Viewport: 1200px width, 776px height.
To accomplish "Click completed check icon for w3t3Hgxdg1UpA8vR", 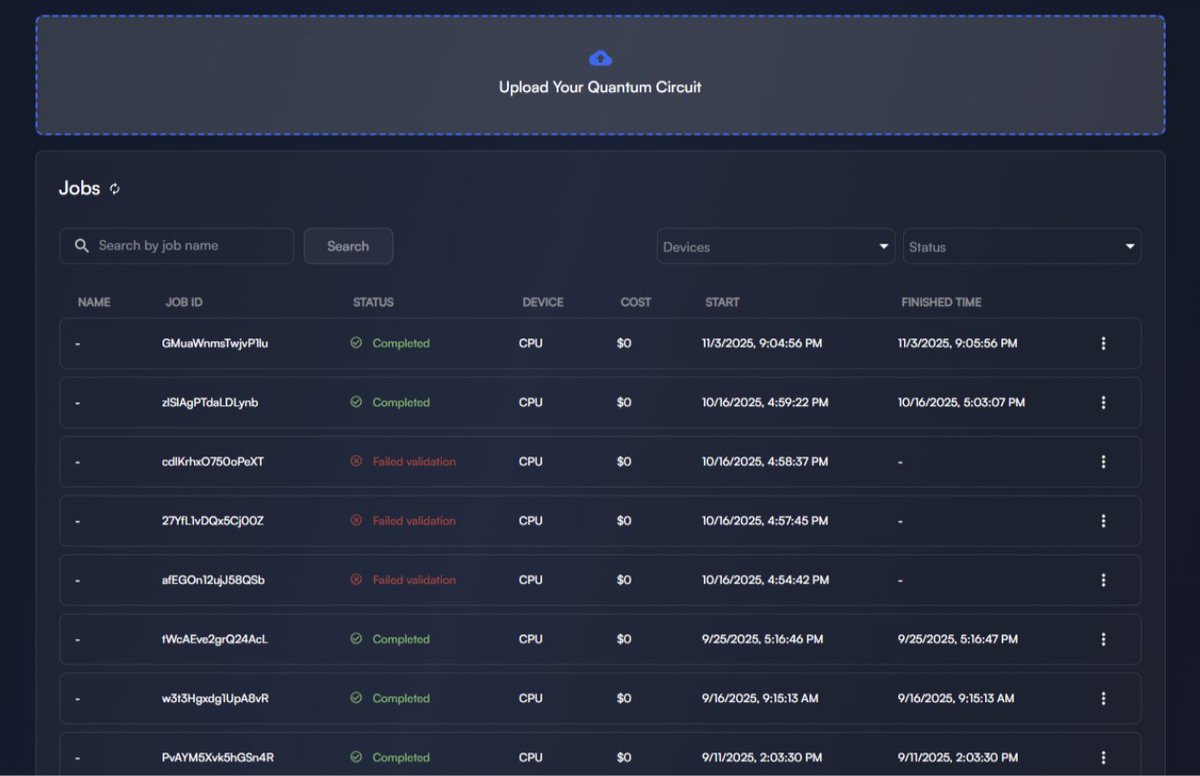I will pyautogui.click(x=356, y=698).
